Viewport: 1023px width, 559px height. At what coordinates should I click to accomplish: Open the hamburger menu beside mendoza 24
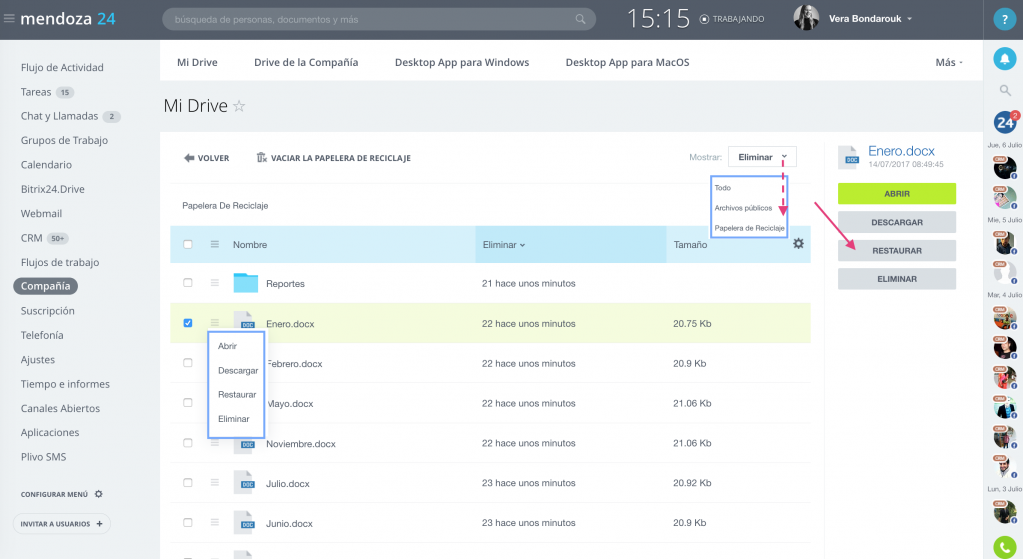click(x=9, y=18)
